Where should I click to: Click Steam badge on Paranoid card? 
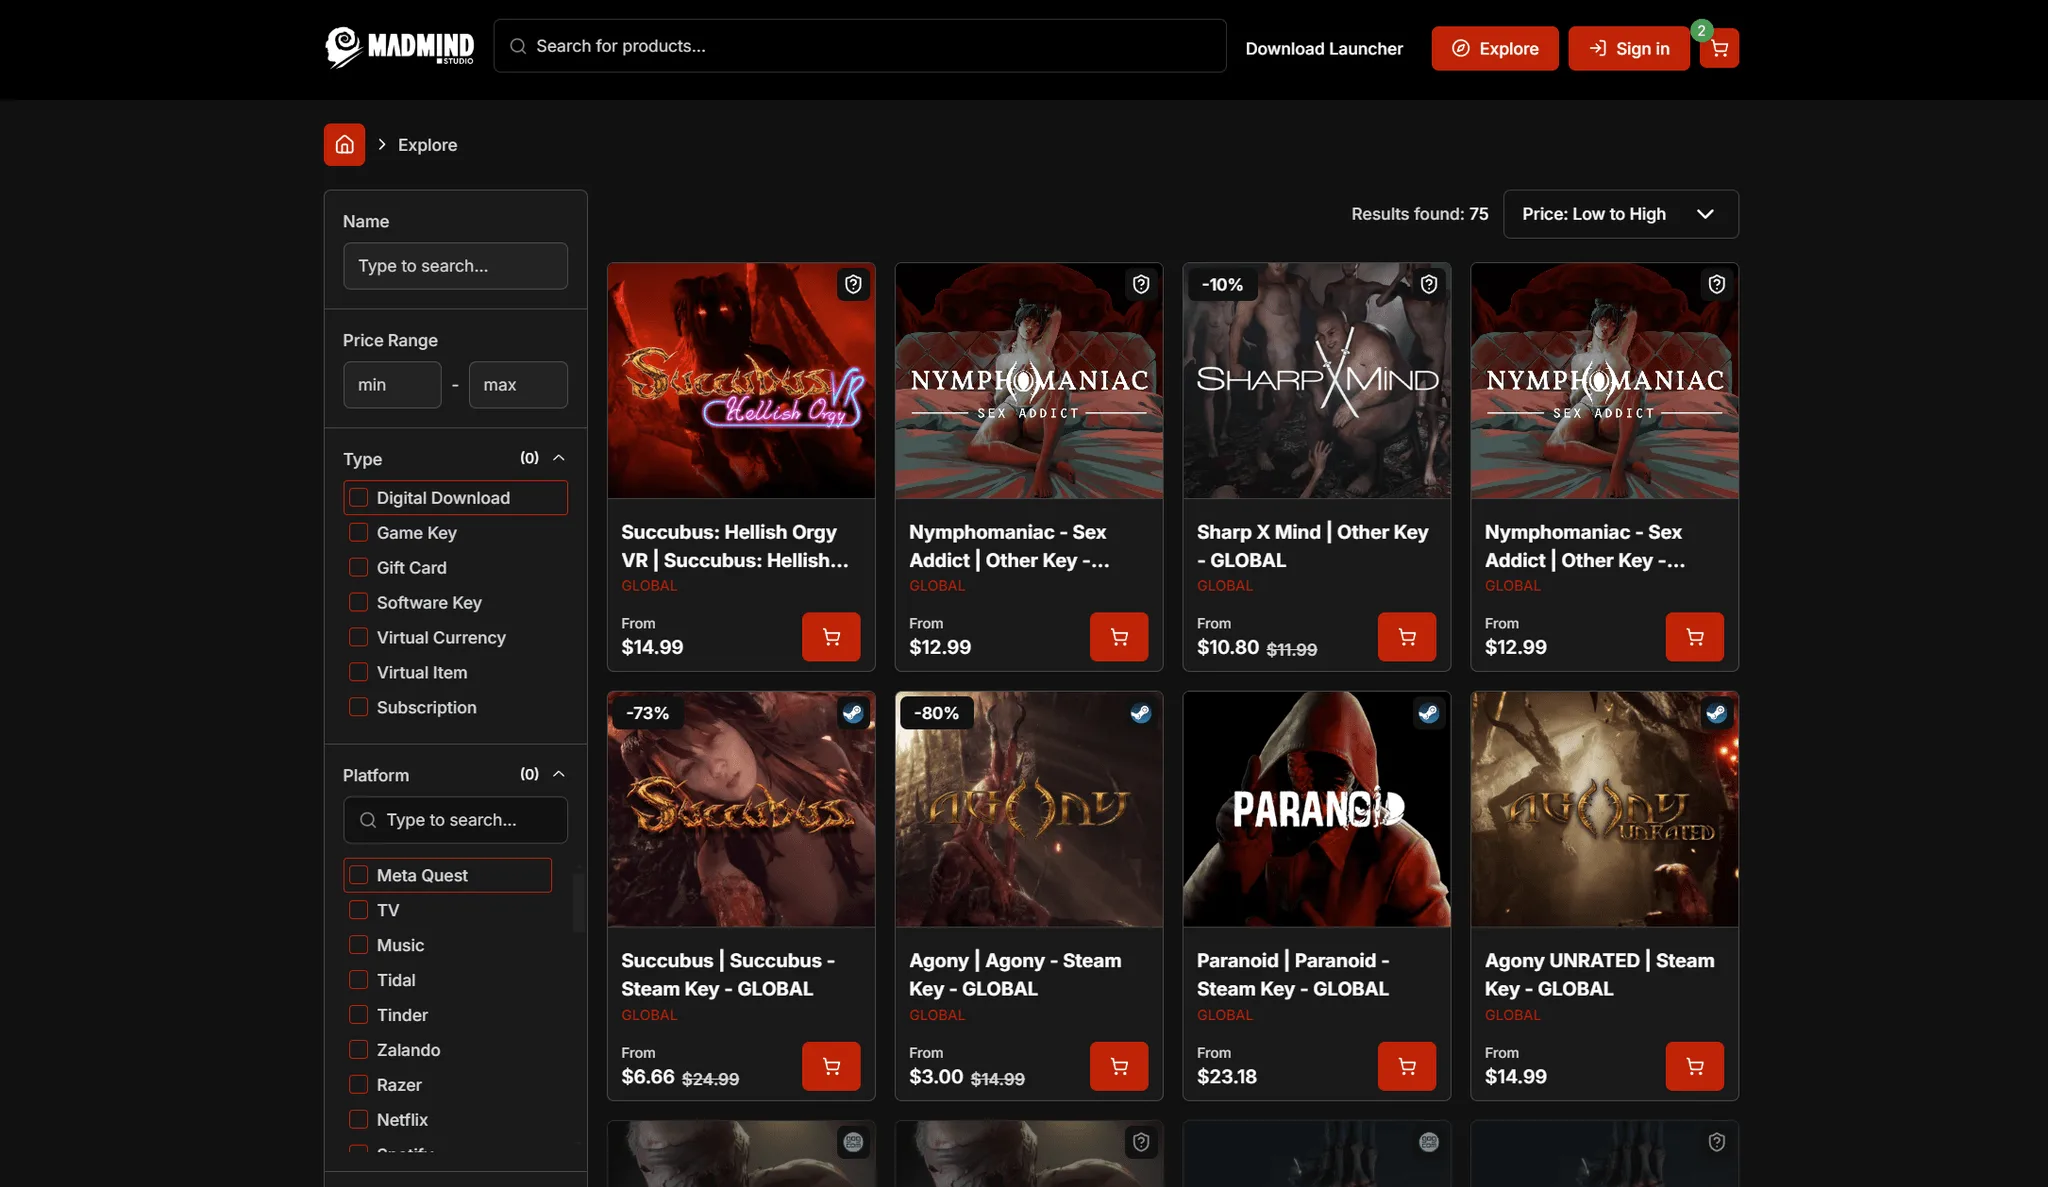[1429, 713]
